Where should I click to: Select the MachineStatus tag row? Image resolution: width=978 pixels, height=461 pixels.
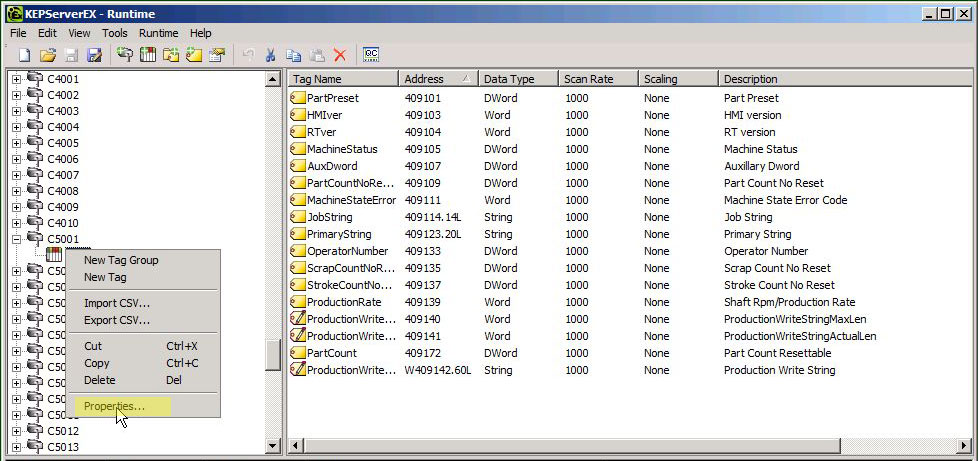341,149
